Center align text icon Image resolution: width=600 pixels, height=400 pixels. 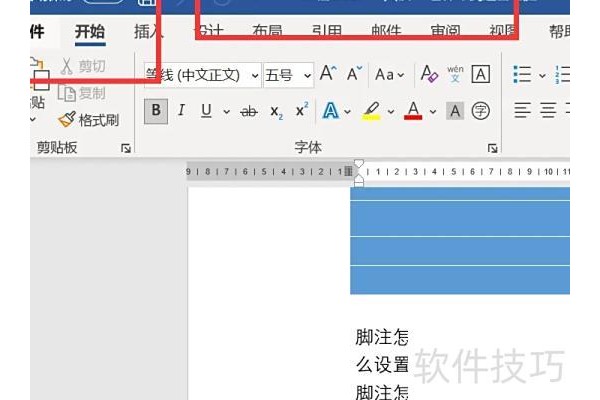548,111
